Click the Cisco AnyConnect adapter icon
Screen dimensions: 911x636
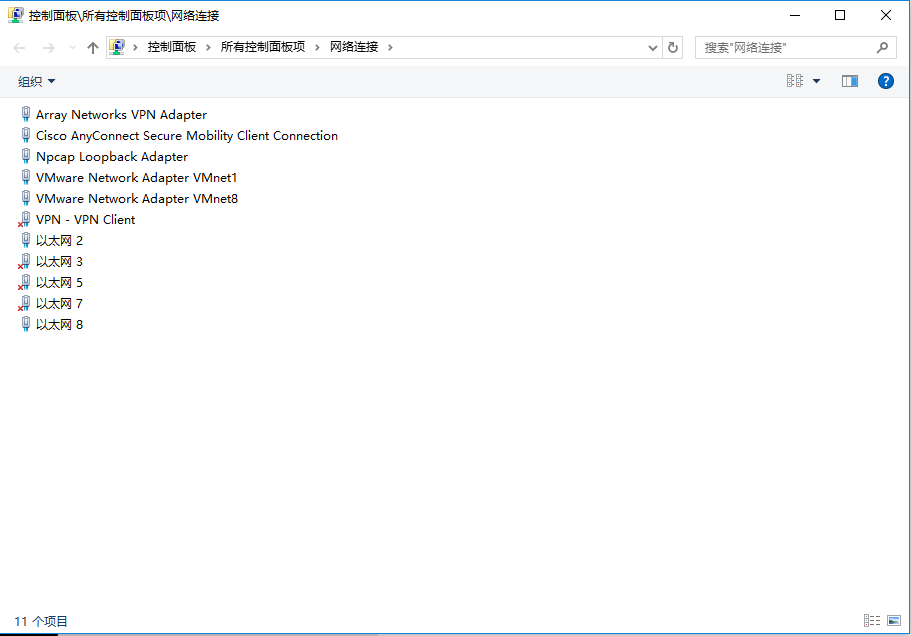[x=26, y=135]
